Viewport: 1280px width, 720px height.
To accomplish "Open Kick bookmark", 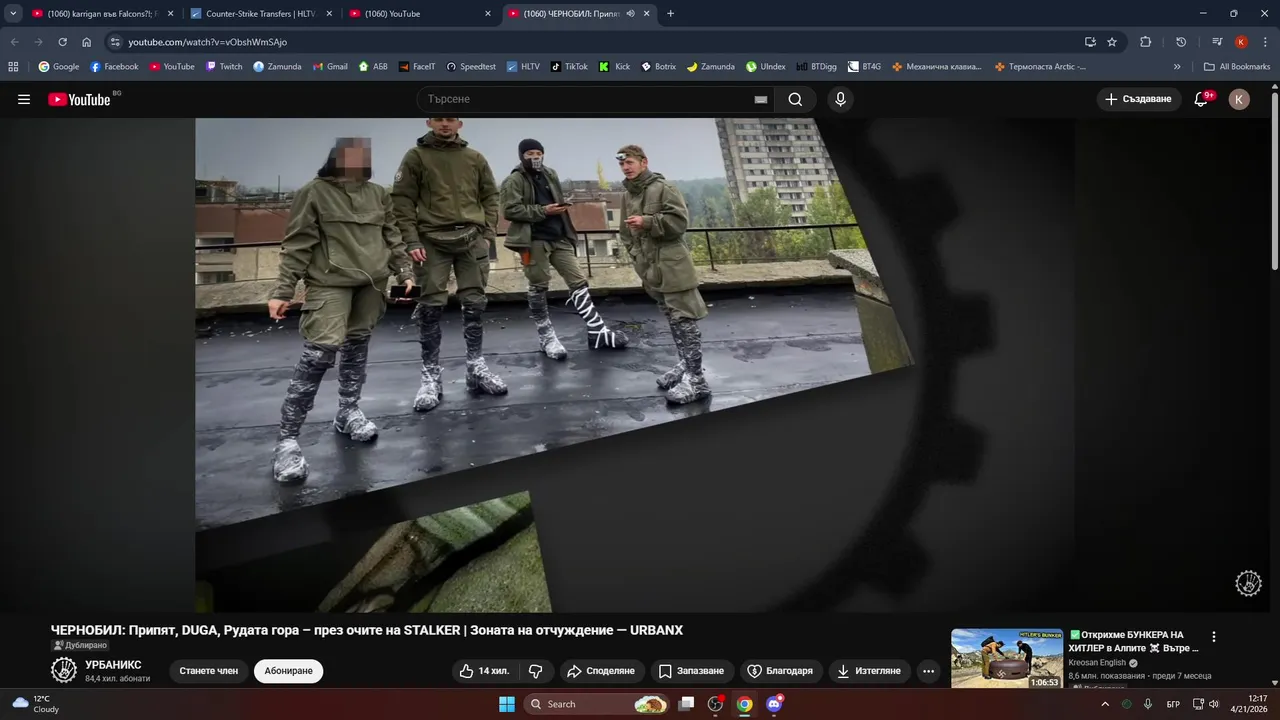I will (x=615, y=67).
